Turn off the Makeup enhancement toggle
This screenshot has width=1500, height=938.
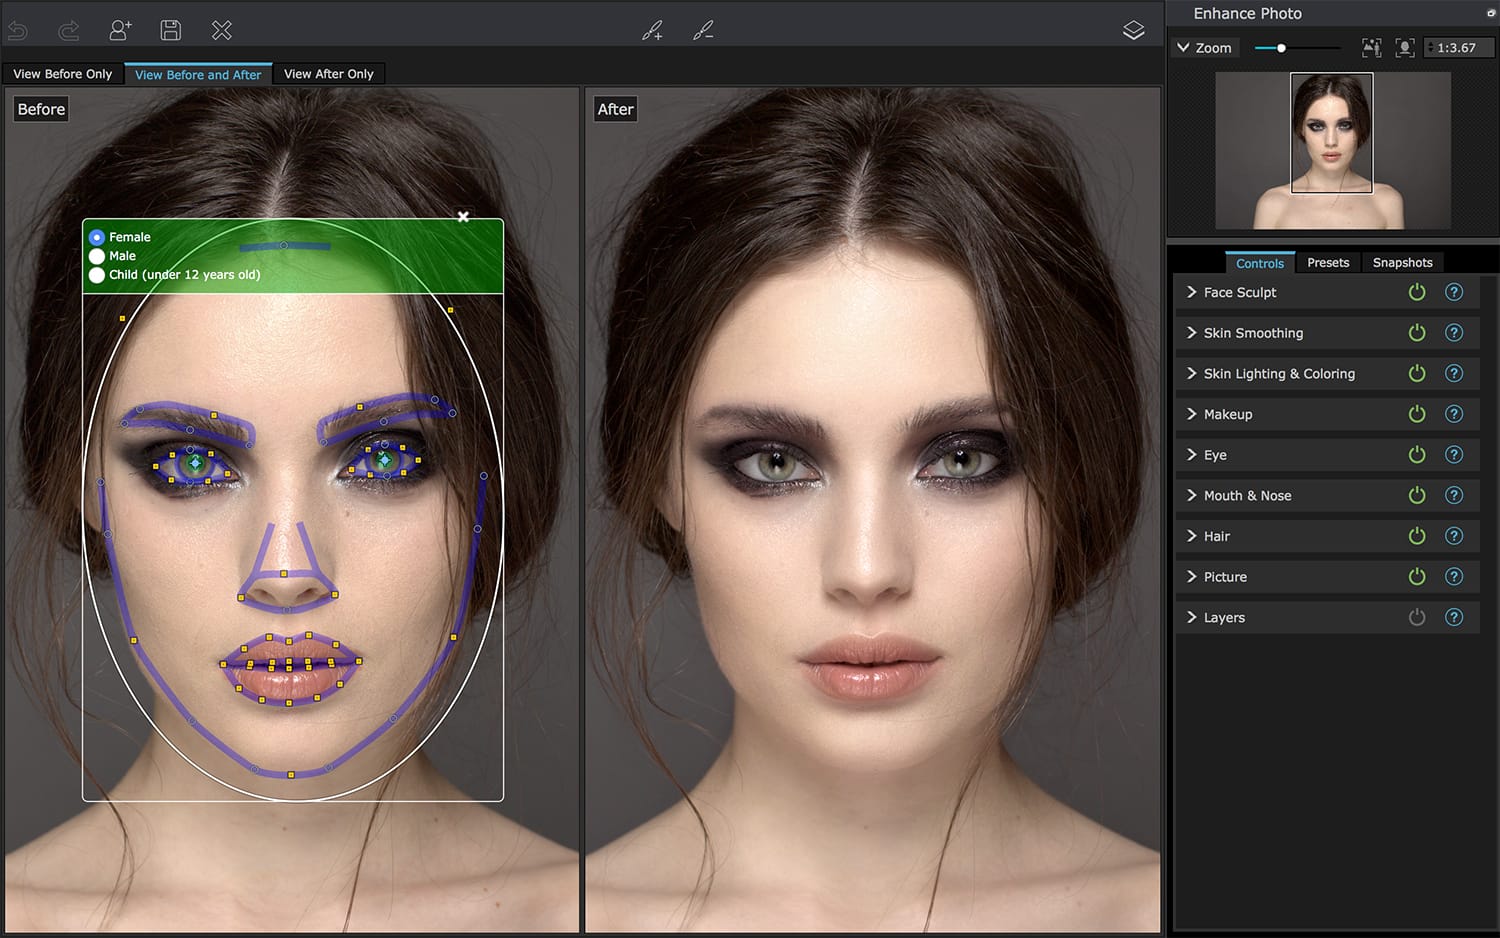1416,413
